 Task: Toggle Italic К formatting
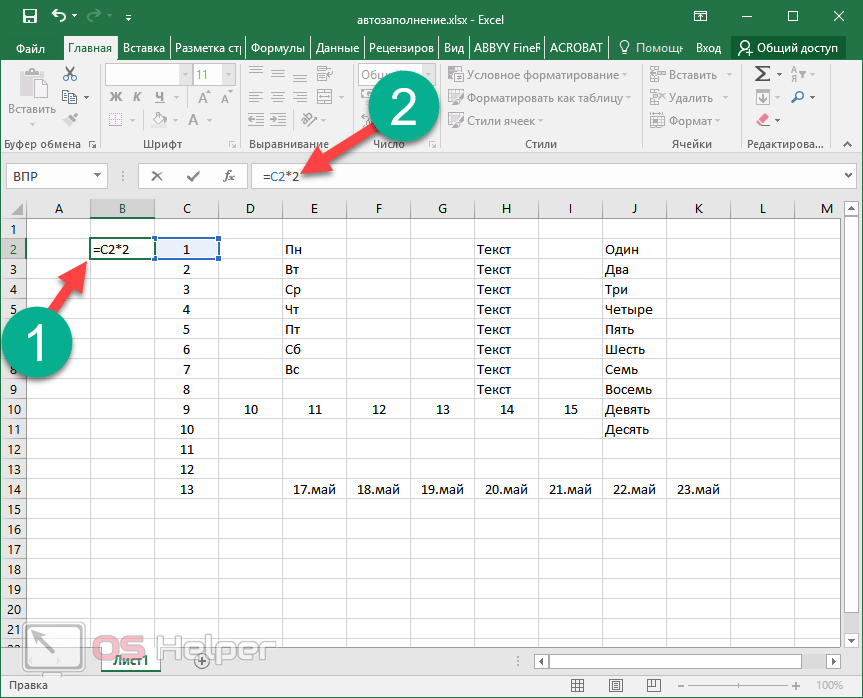[x=137, y=97]
